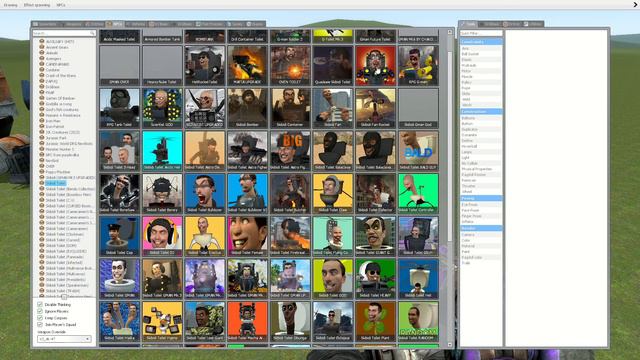Spawn the Skibidi Toilet Astro Heli on cyan
640x360 pixels.
[162, 151]
